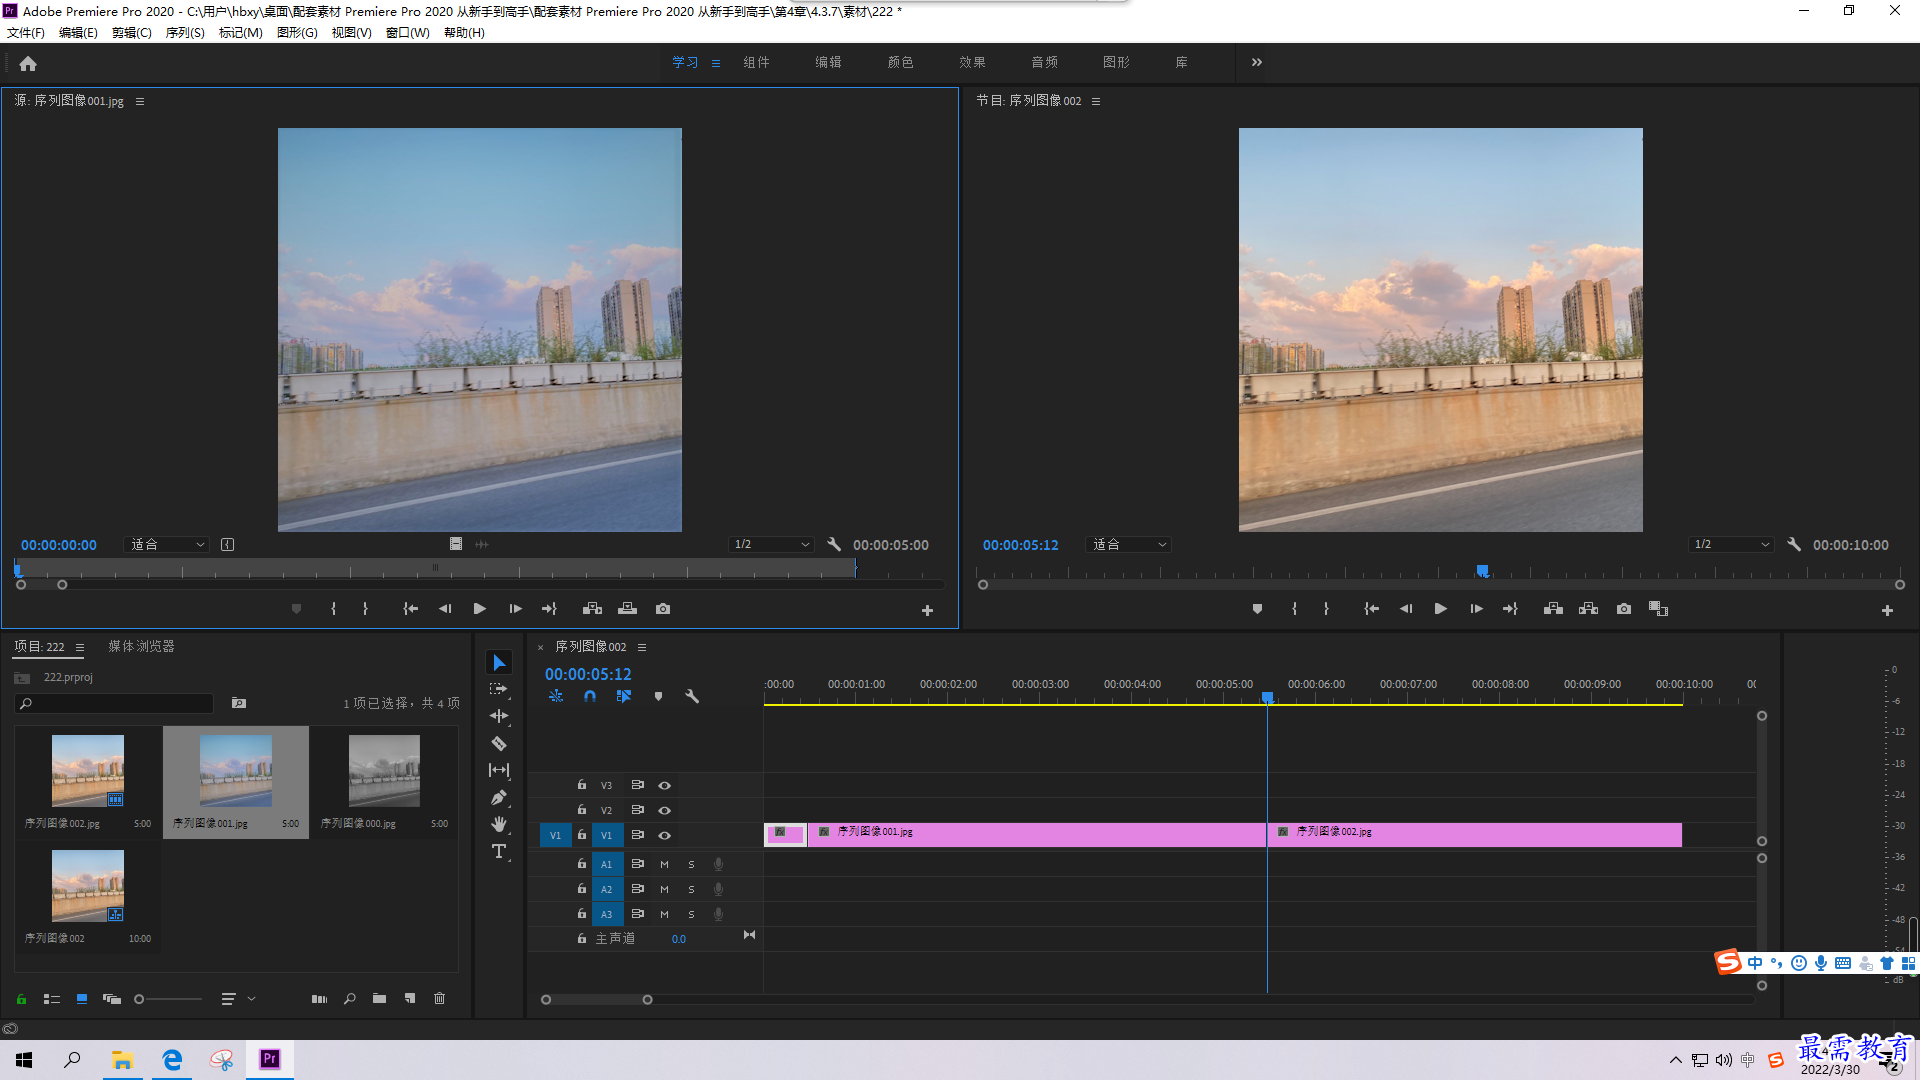Click Overwrite button in source monitor
Image resolution: width=1920 pixels, height=1080 pixels.
tap(627, 609)
